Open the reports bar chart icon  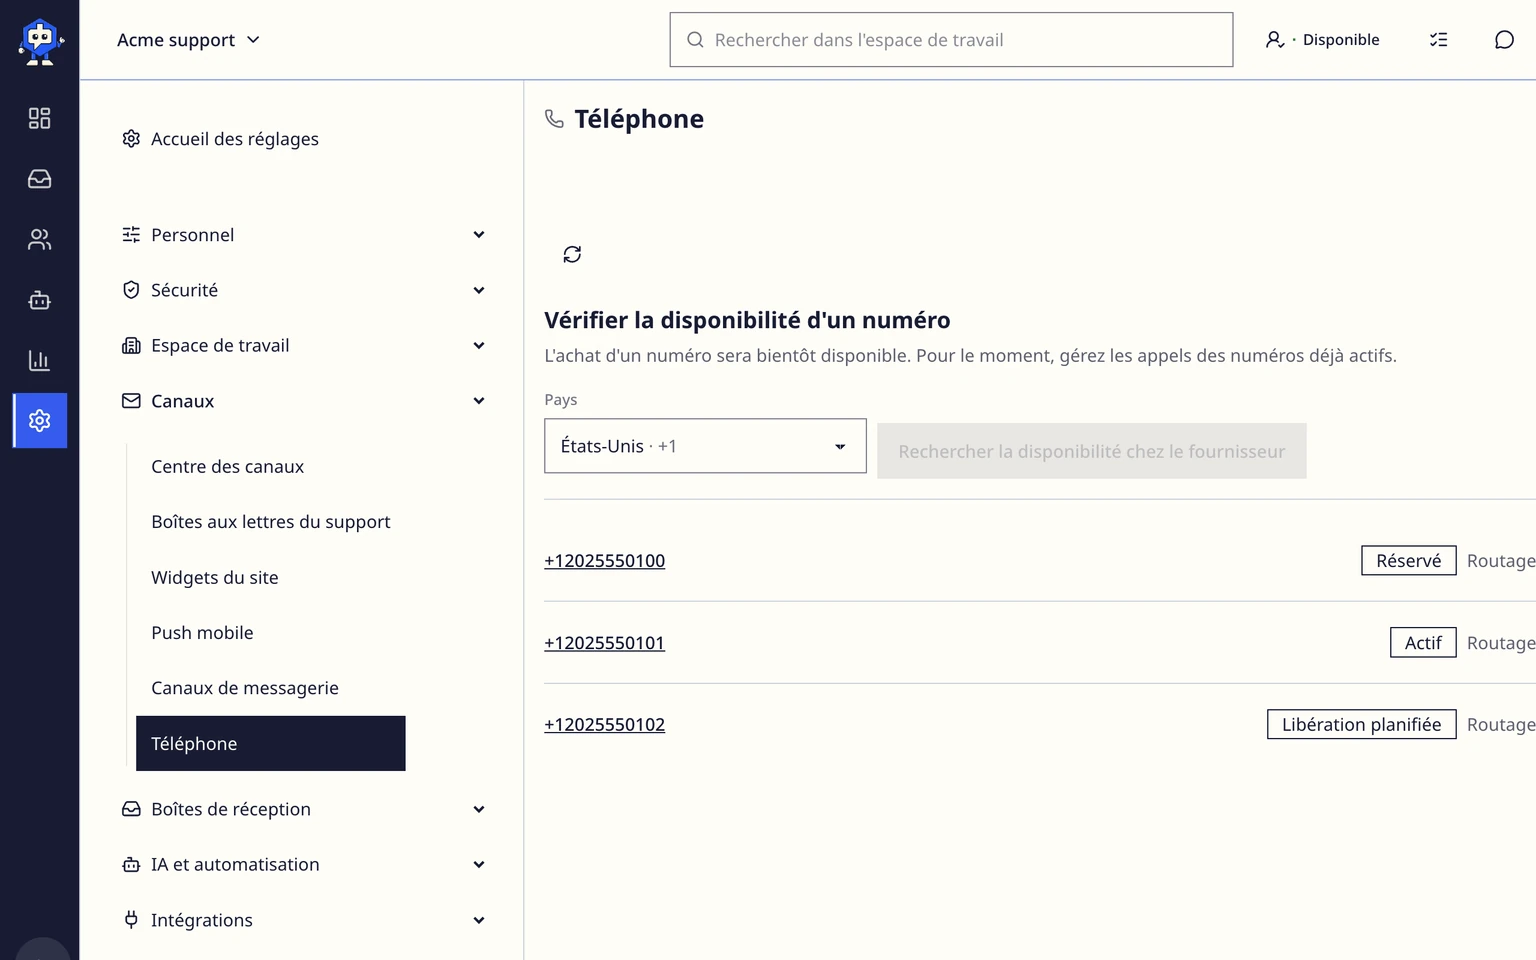[x=39, y=360]
